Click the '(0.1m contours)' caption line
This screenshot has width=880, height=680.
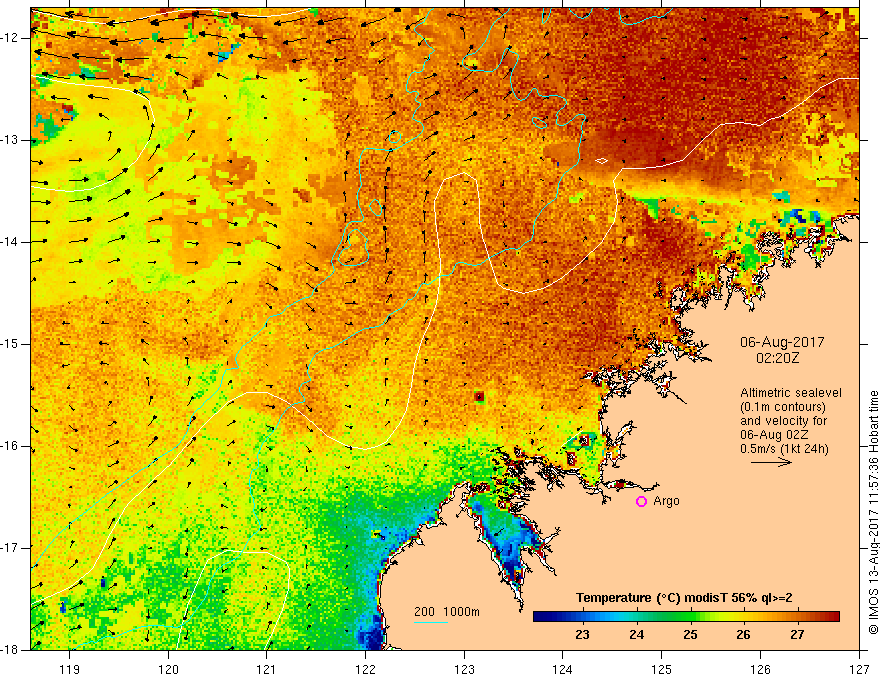[783, 407]
